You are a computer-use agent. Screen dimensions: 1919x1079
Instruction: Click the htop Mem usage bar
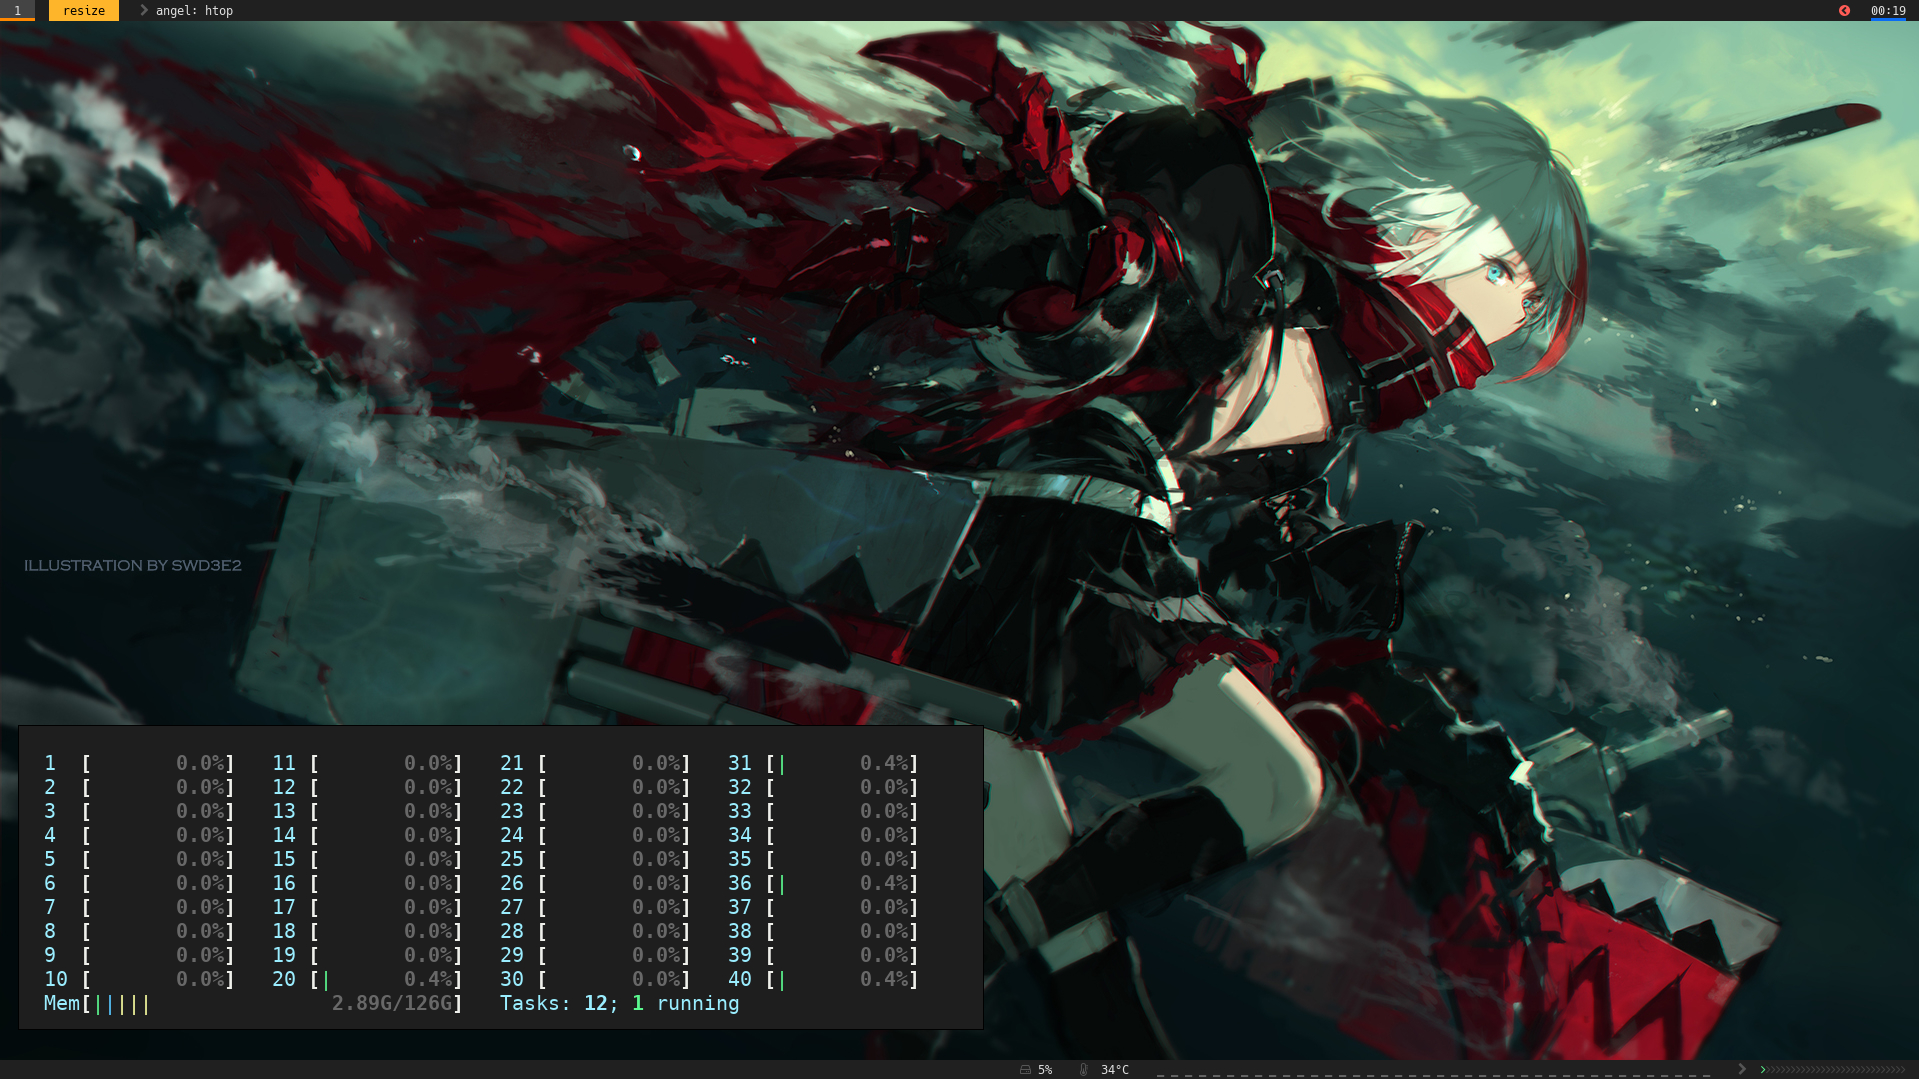coord(271,1004)
